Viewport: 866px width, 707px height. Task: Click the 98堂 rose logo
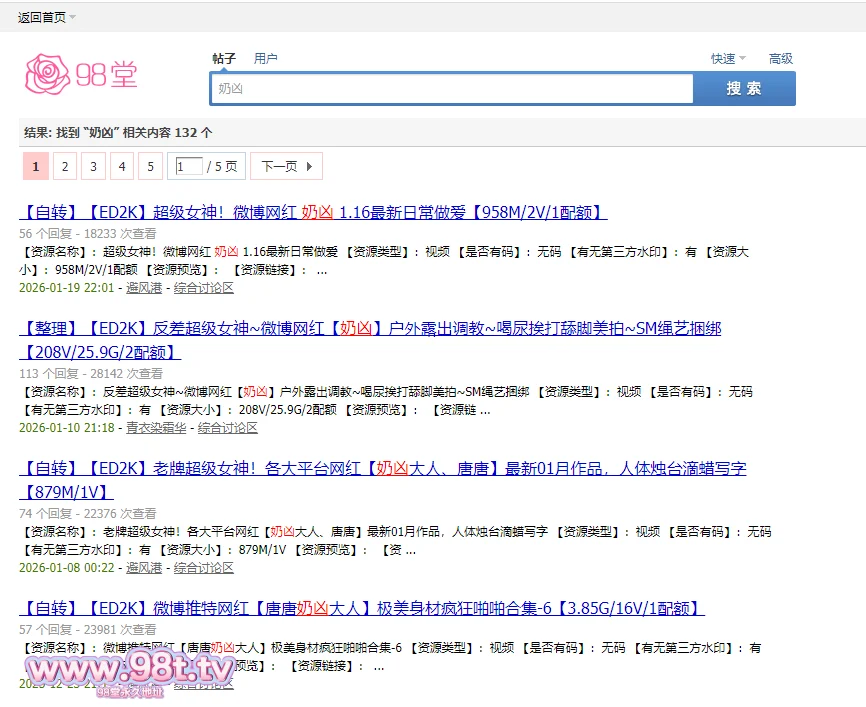pyautogui.click(x=80, y=74)
